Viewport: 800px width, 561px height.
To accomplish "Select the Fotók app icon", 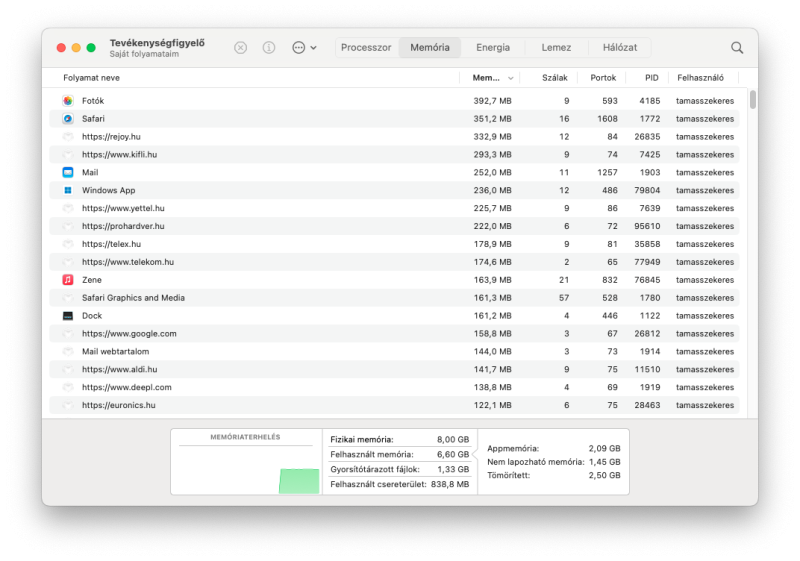I will tap(68, 101).
